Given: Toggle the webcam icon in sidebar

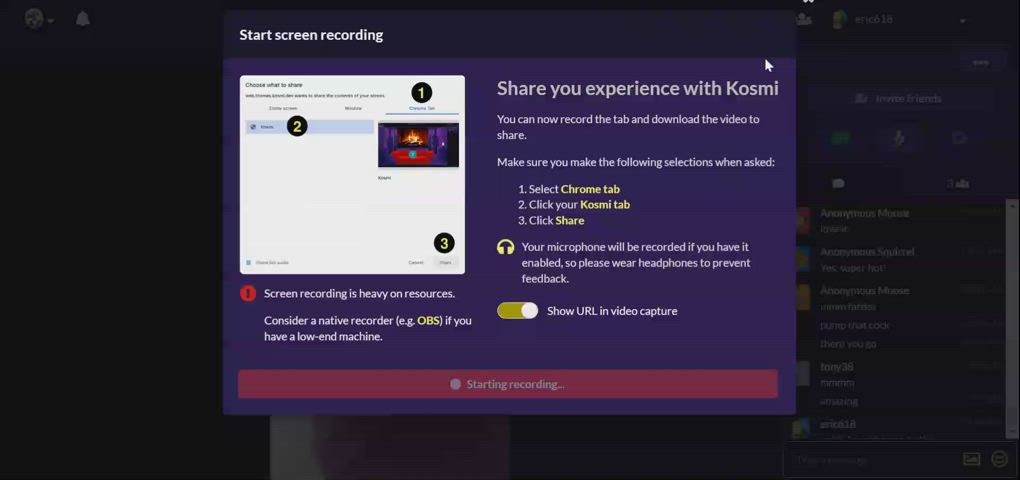Looking at the screenshot, I should pos(959,138).
